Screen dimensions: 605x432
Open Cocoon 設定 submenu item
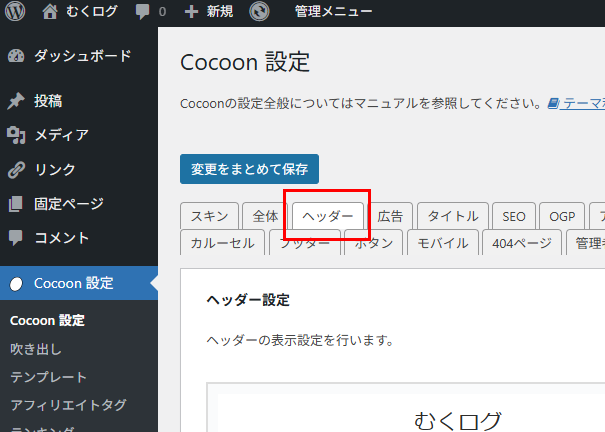pos(47,321)
